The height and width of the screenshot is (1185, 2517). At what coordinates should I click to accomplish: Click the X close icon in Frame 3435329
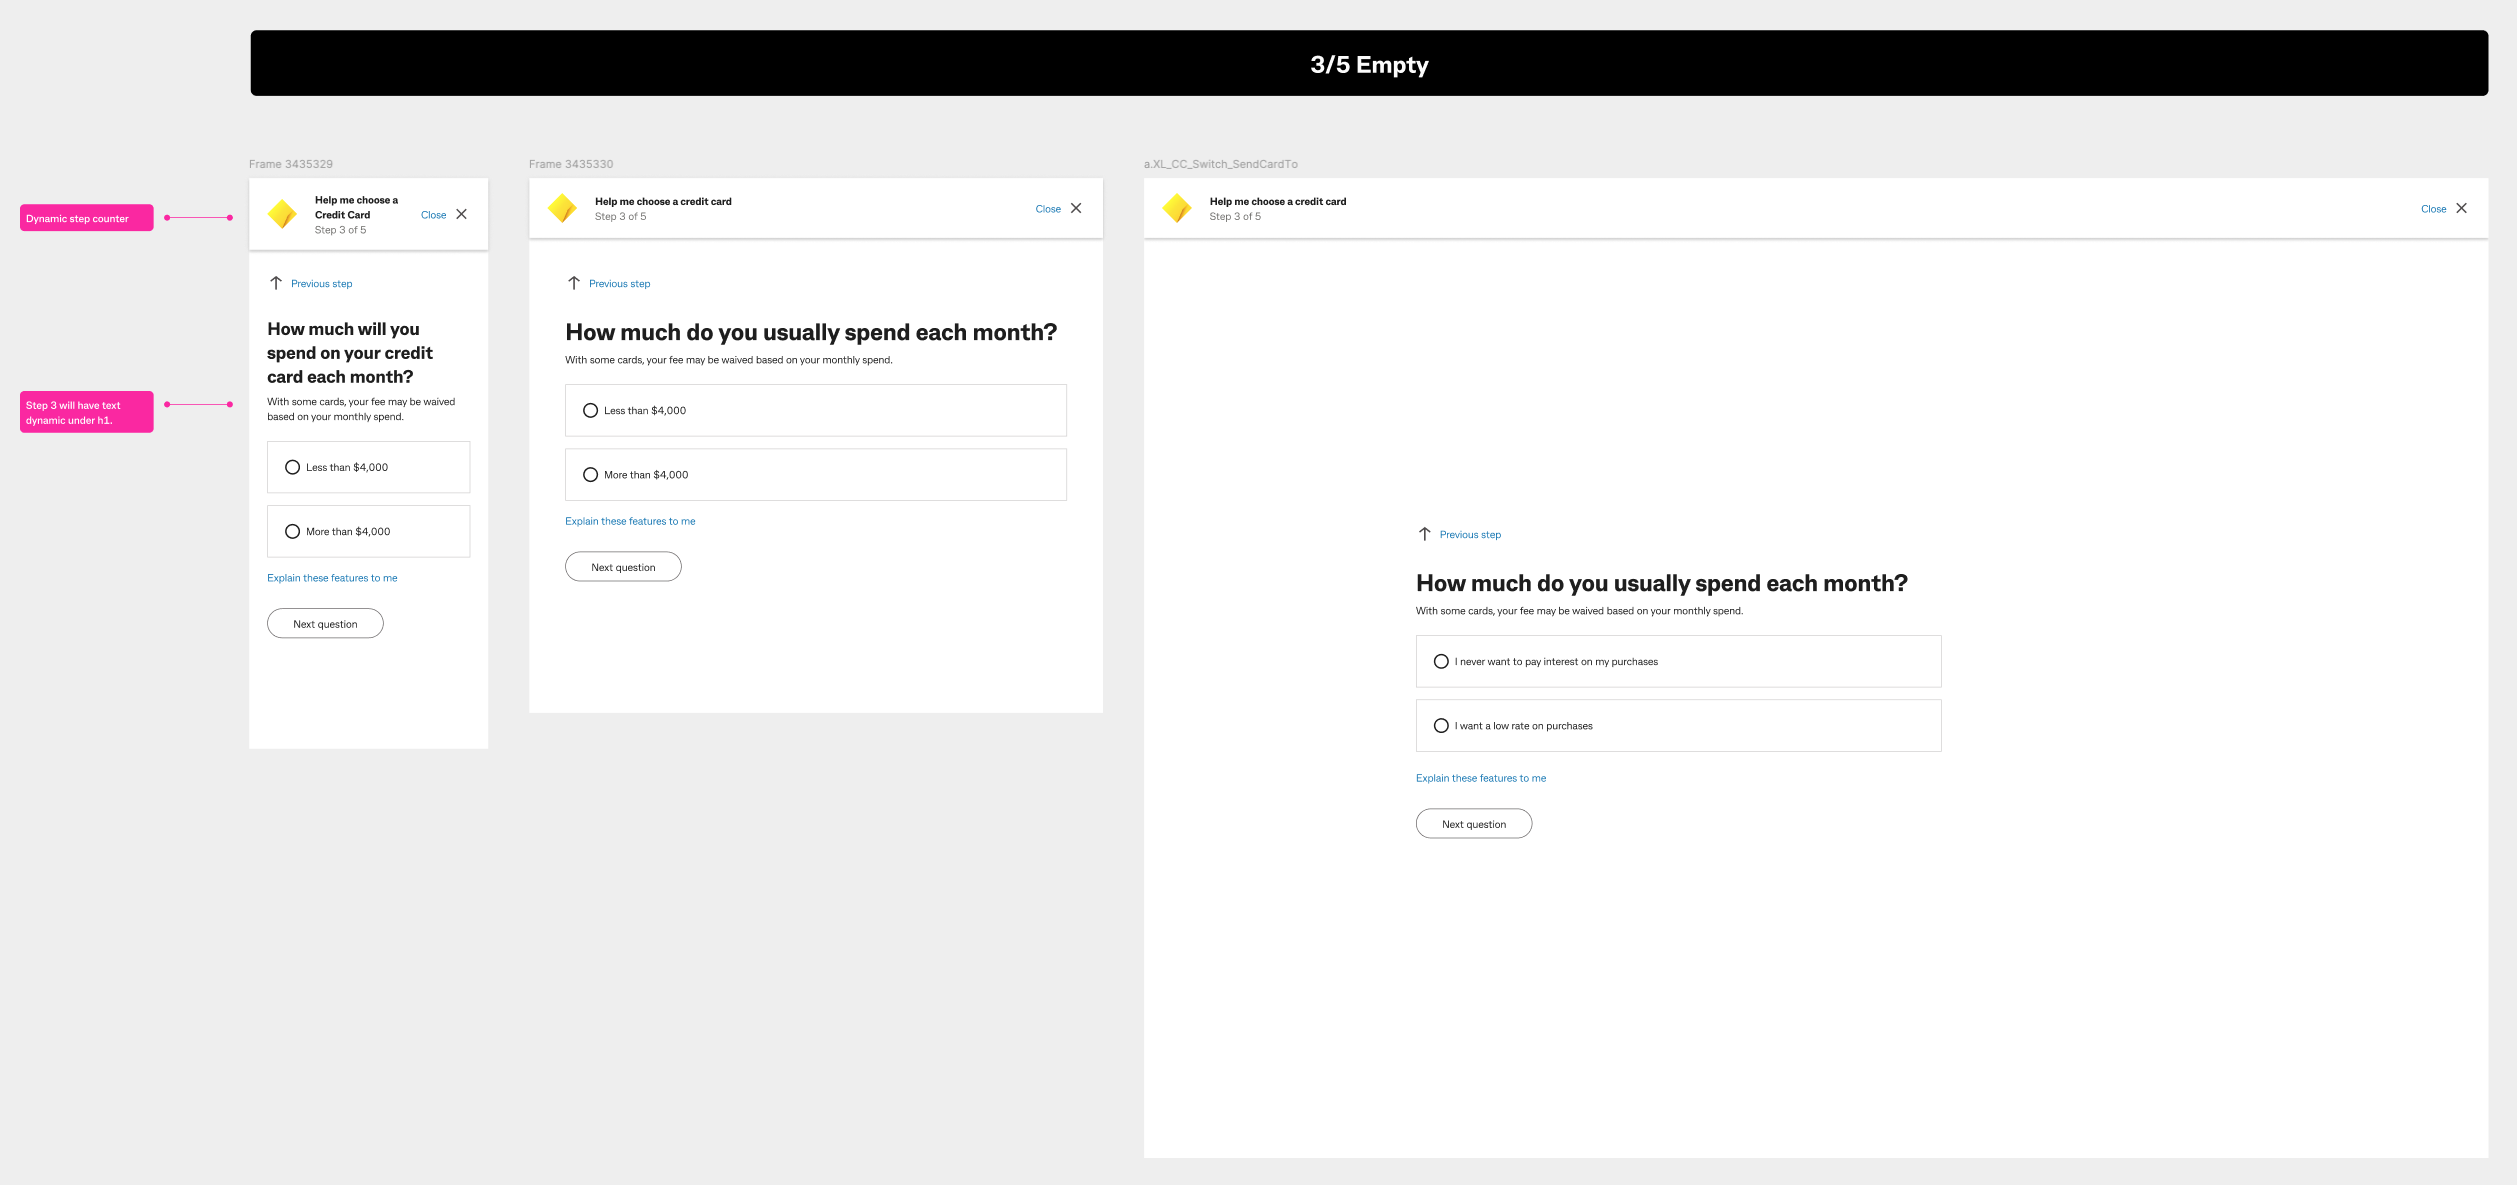pos(461,214)
